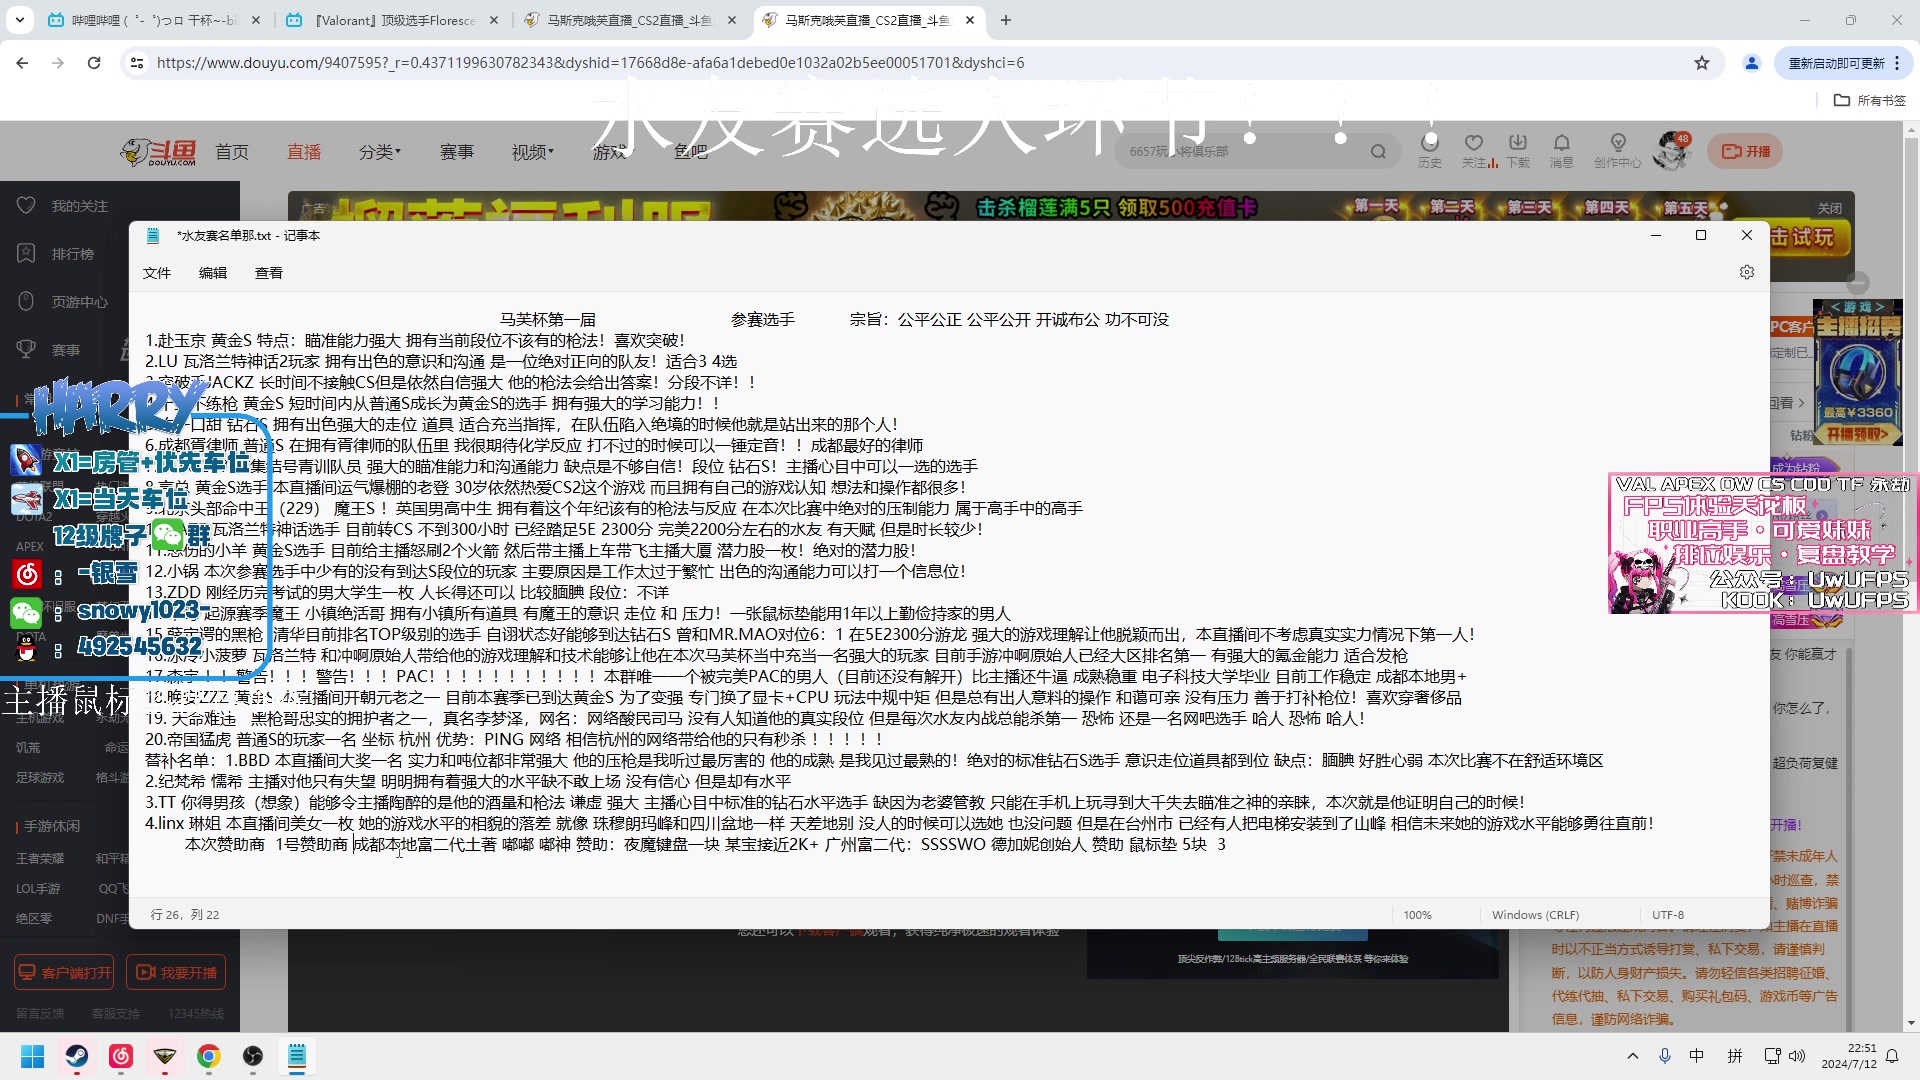Open the 查看 menu in Notepad
This screenshot has width=1920, height=1080.
tap(269, 273)
